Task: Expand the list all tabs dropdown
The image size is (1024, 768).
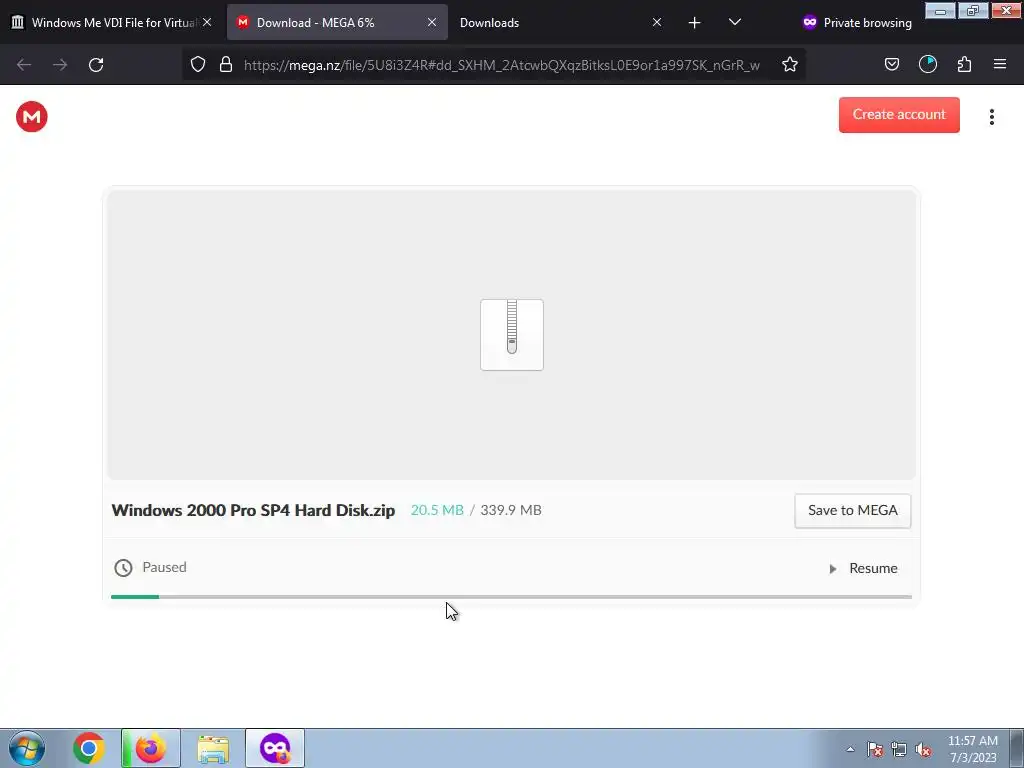Action: pos(735,22)
